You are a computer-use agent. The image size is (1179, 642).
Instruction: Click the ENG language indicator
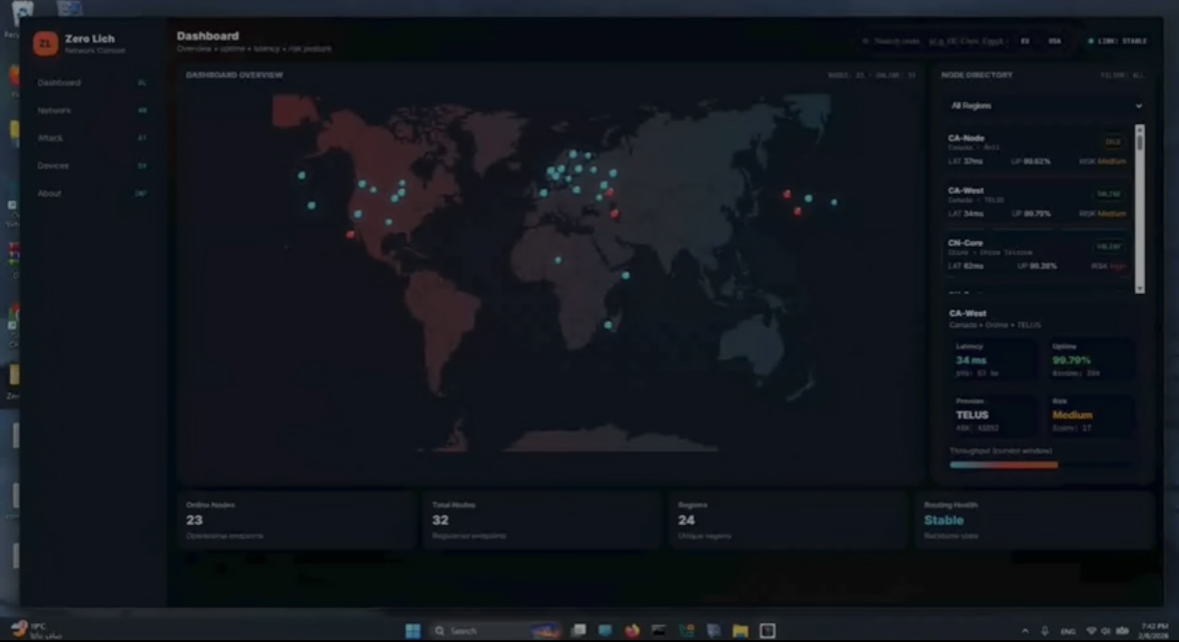click(1068, 631)
